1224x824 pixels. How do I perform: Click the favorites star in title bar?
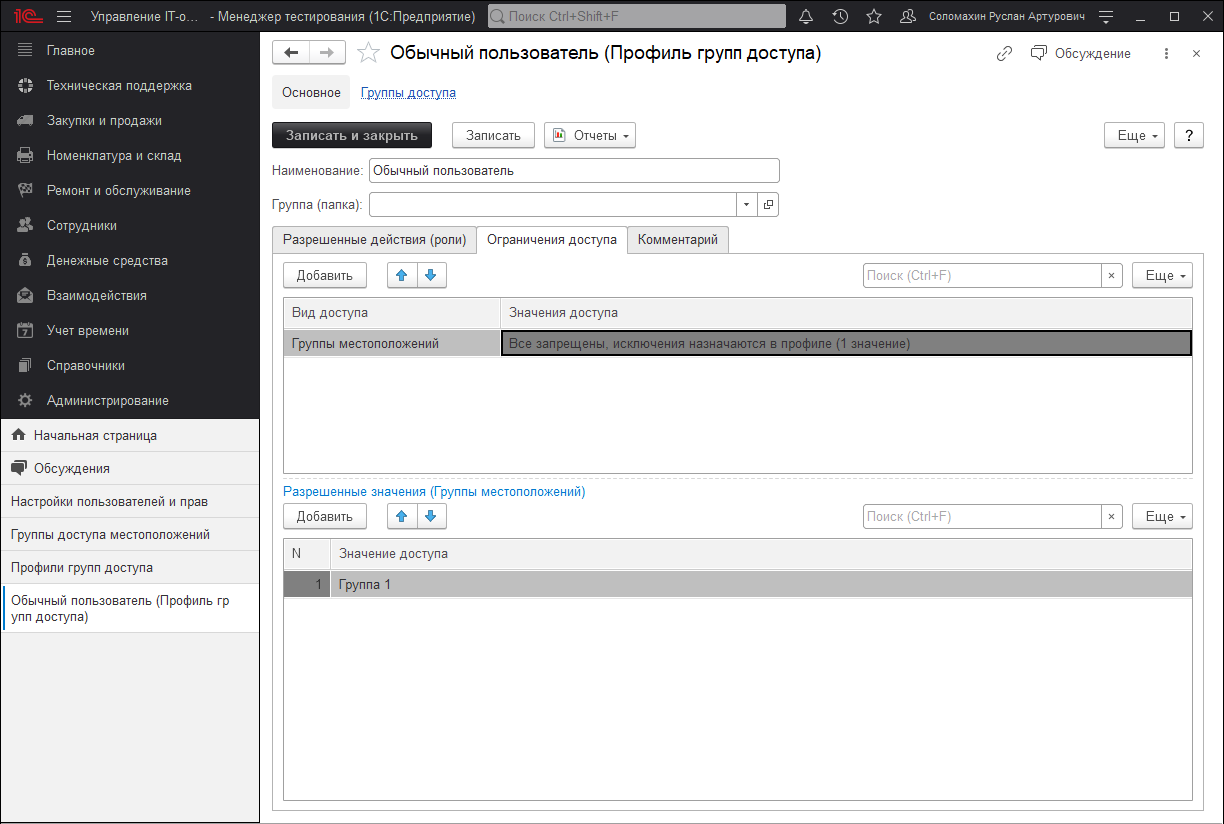tap(874, 17)
